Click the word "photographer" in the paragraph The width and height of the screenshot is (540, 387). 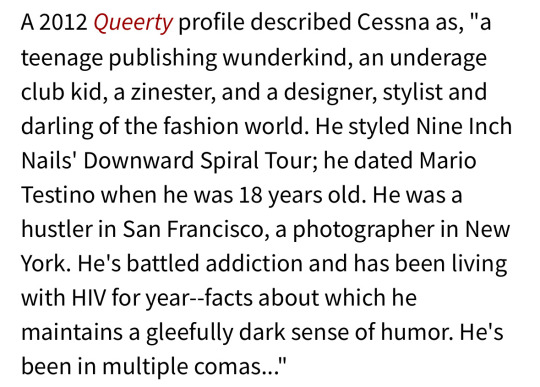point(363,230)
